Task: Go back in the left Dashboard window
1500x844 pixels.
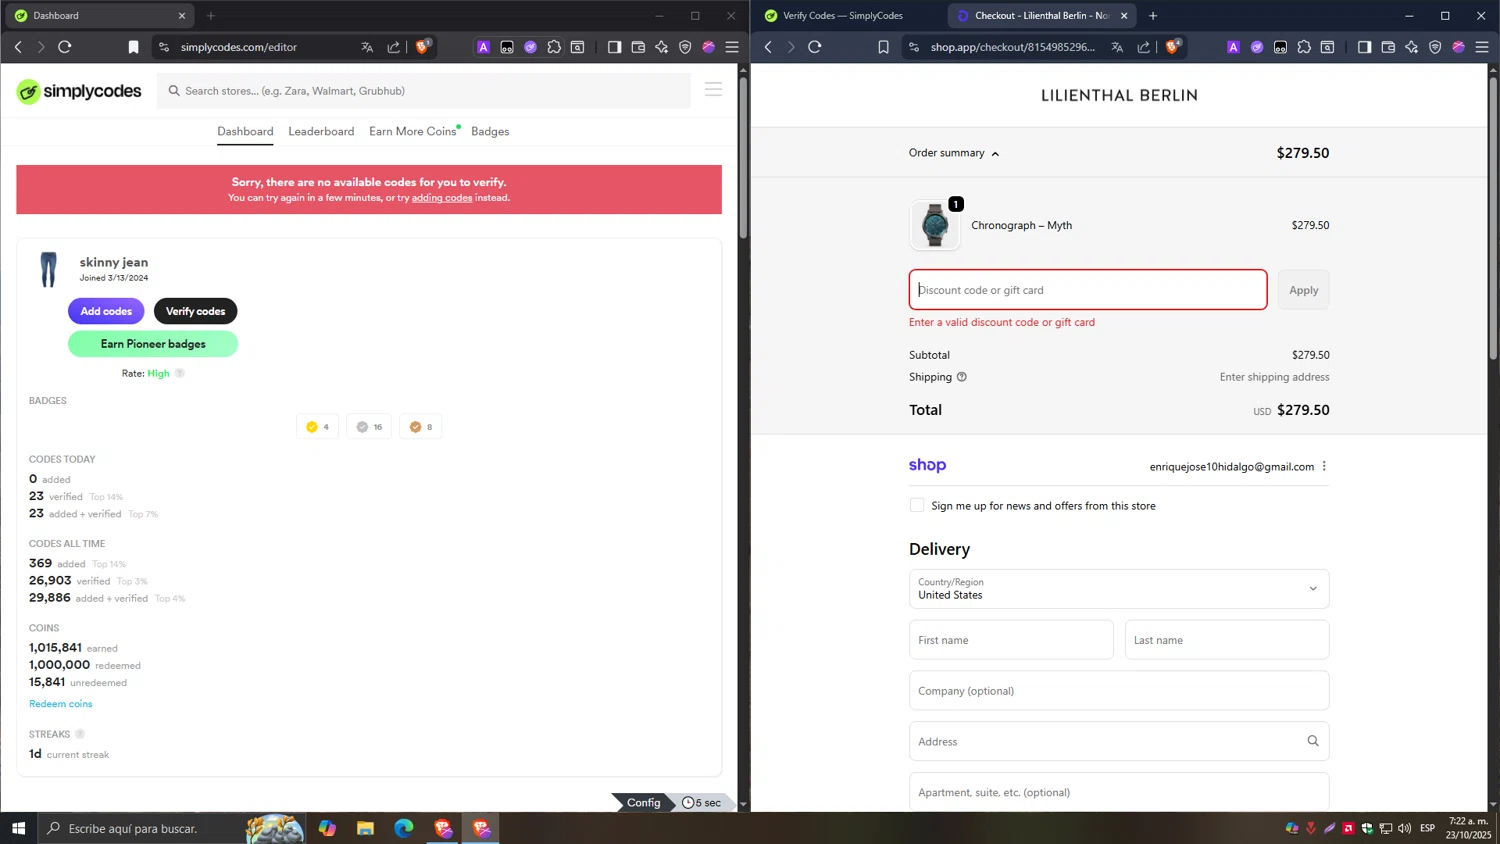Action: [18, 47]
